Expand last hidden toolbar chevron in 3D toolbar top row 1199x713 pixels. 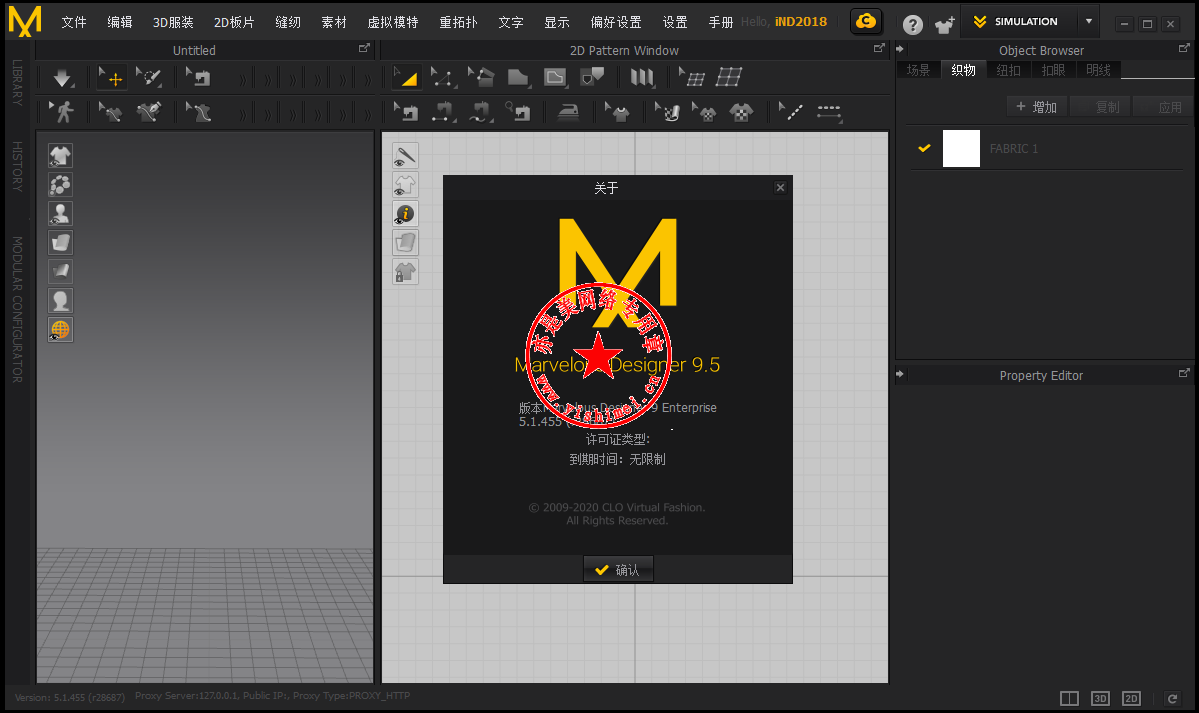368,79
